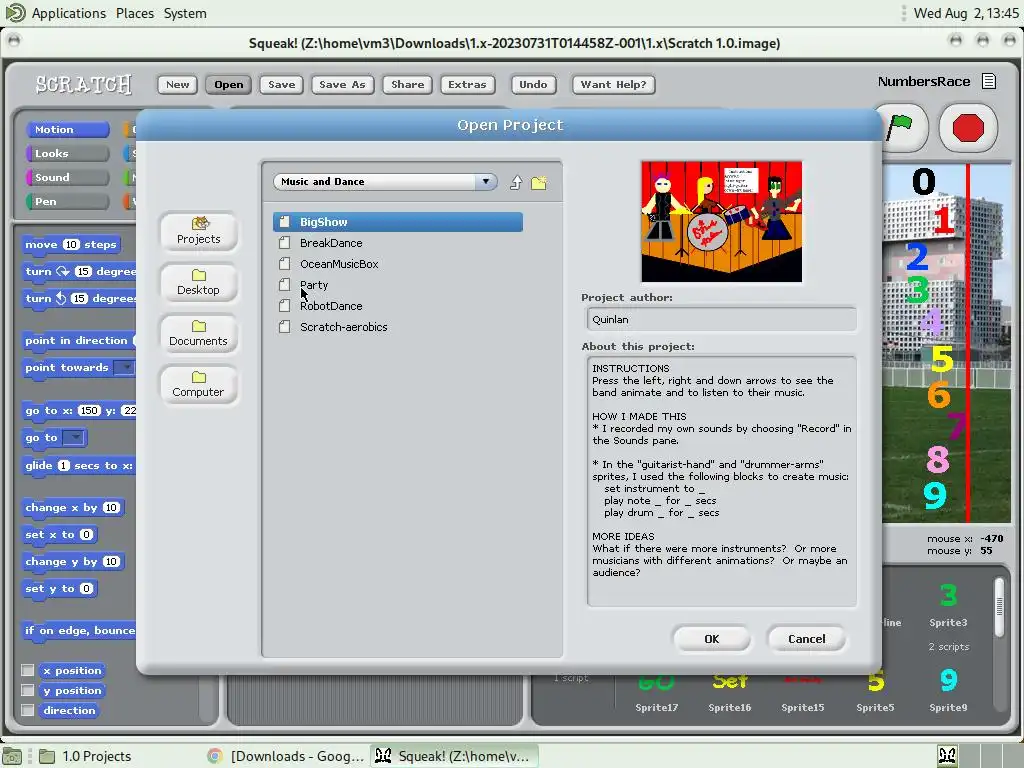The height and width of the screenshot is (768, 1024).
Task: Select Sprite5 in the sprite list
Action: tap(875, 690)
